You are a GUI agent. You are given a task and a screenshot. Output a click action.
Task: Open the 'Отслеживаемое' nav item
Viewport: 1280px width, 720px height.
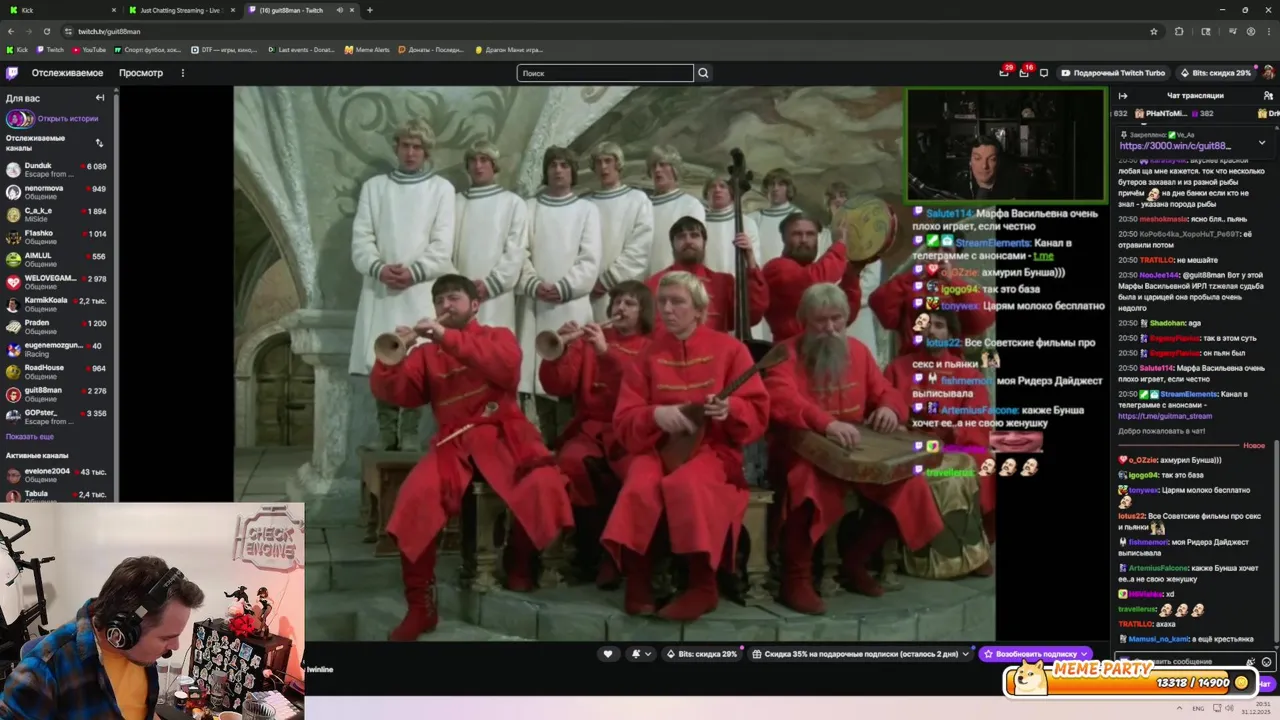click(67, 73)
